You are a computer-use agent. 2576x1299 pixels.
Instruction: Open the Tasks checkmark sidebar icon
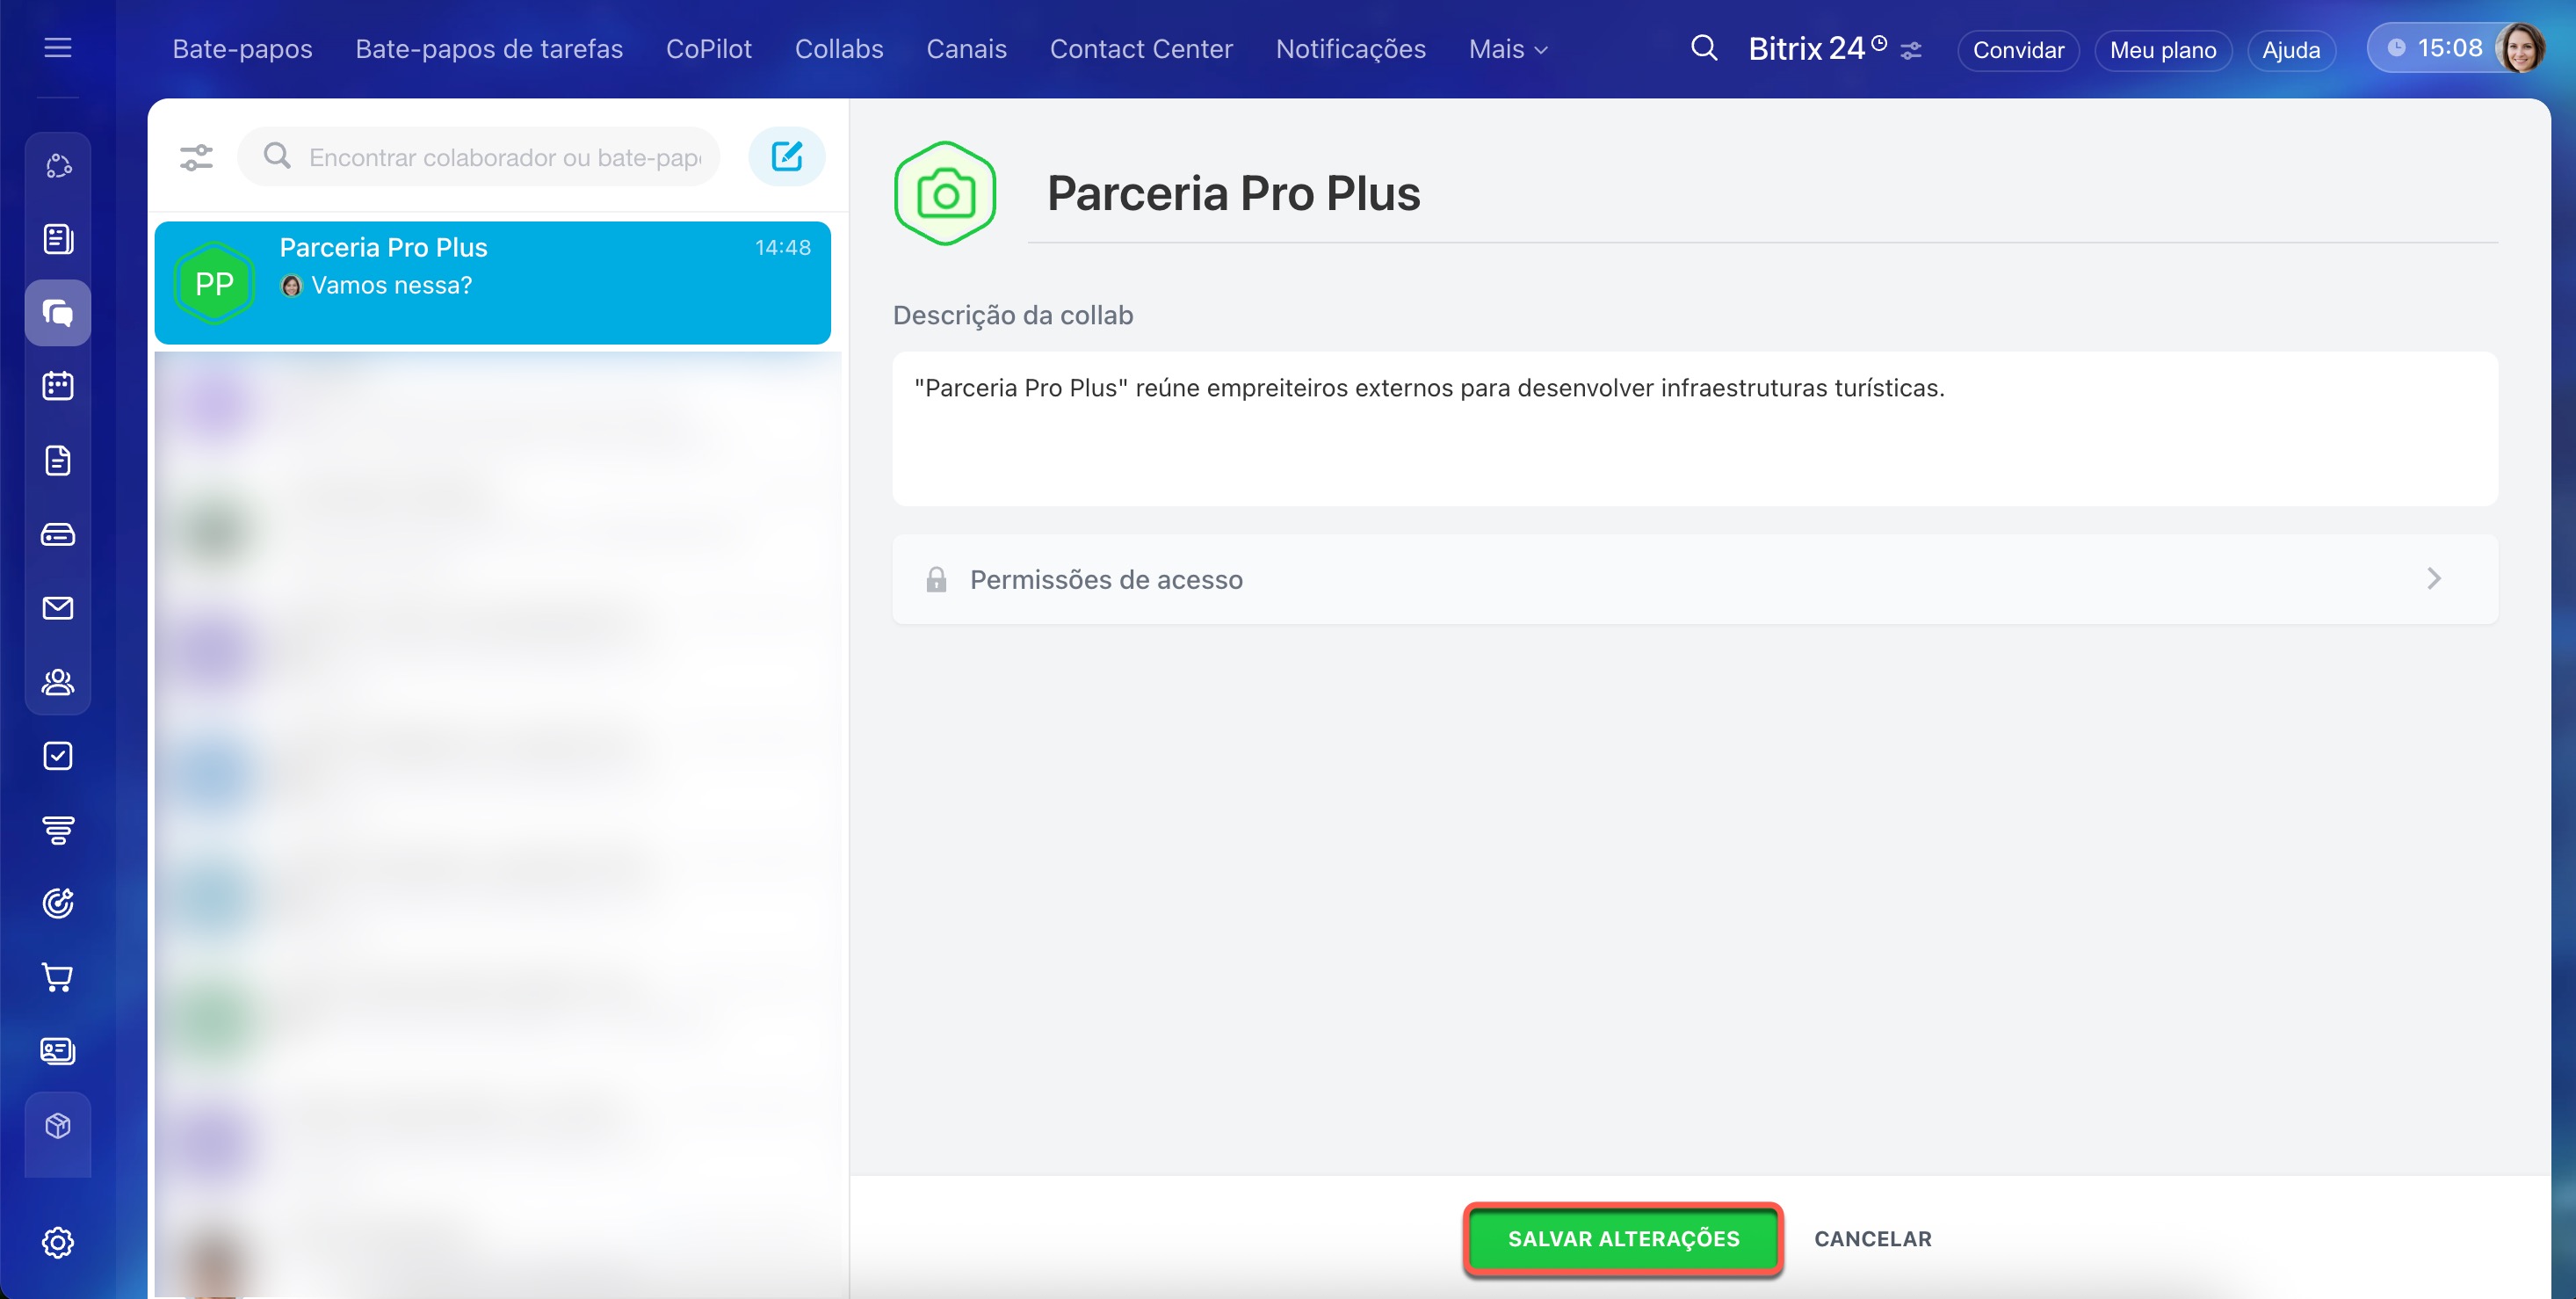point(58,756)
